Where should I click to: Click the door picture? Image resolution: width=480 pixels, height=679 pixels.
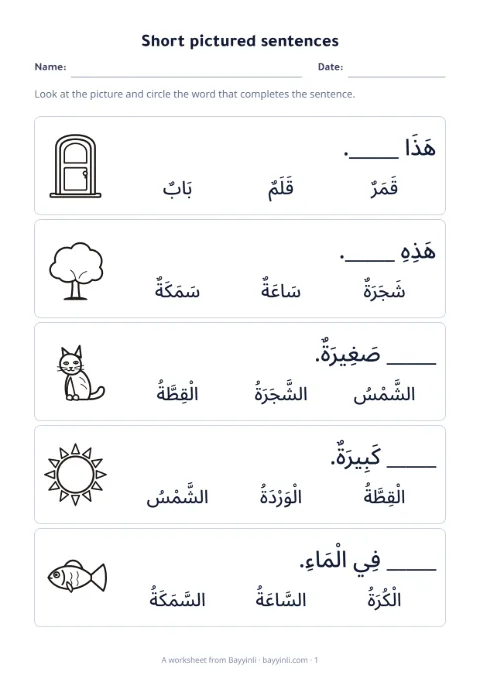75,166
